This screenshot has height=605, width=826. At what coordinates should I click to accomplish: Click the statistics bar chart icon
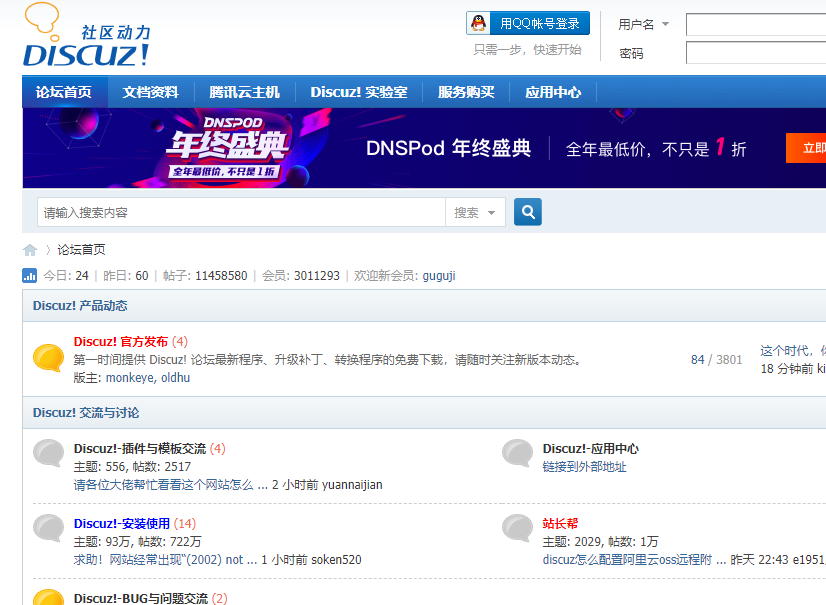pos(30,276)
